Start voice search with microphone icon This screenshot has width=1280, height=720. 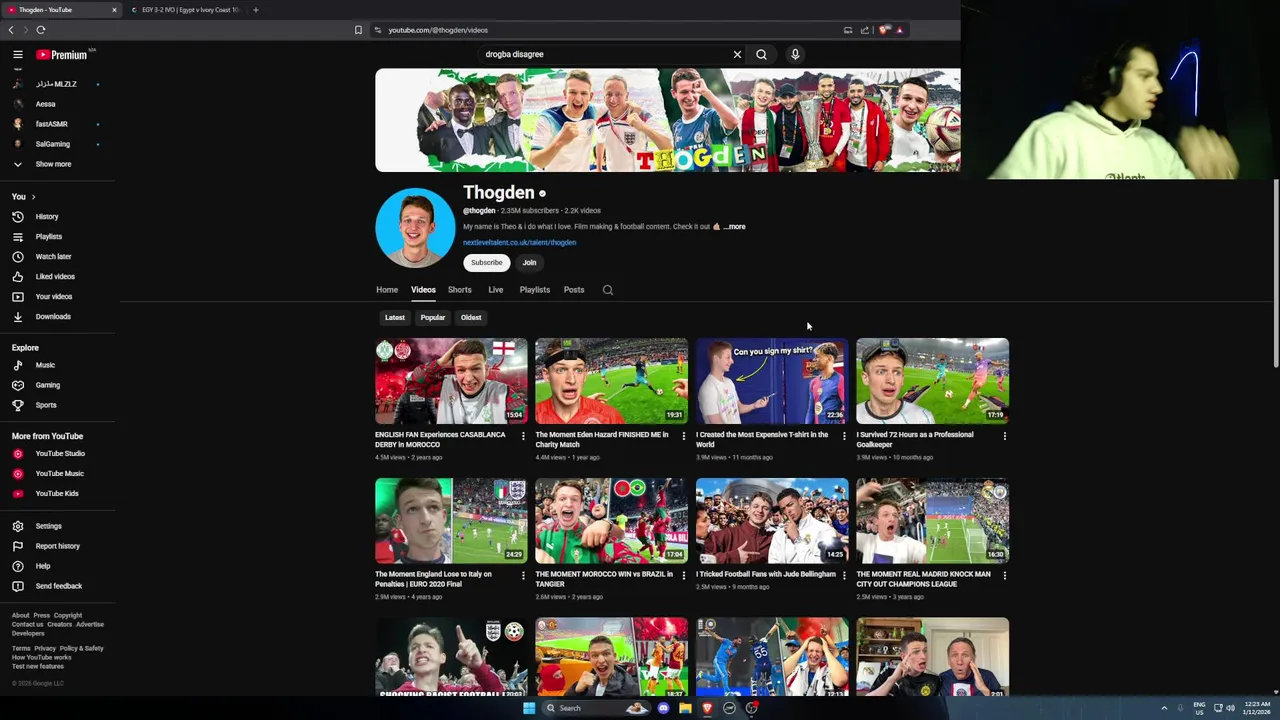pyautogui.click(x=795, y=54)
